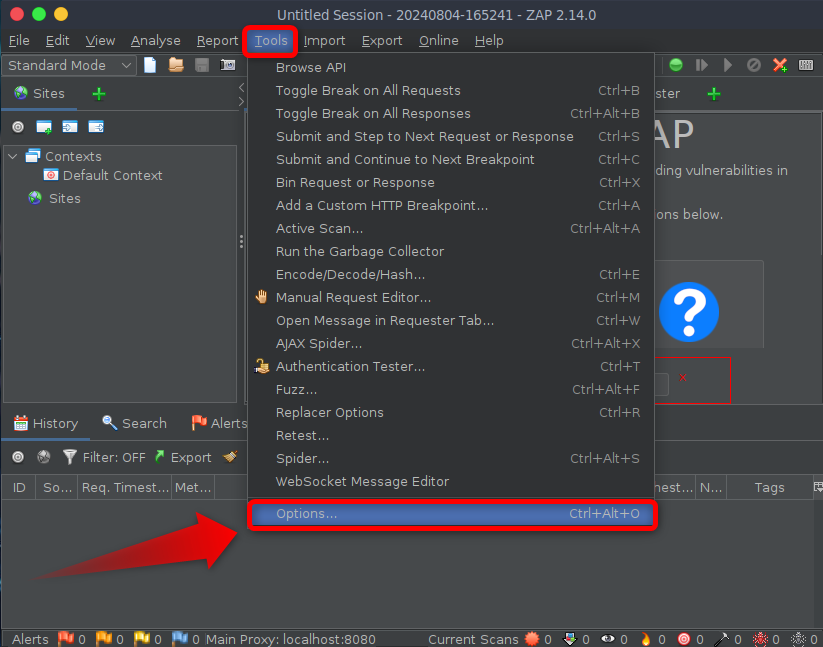Click the Export Context icon
Screen dimensions: 823x647
coord(96,127)
